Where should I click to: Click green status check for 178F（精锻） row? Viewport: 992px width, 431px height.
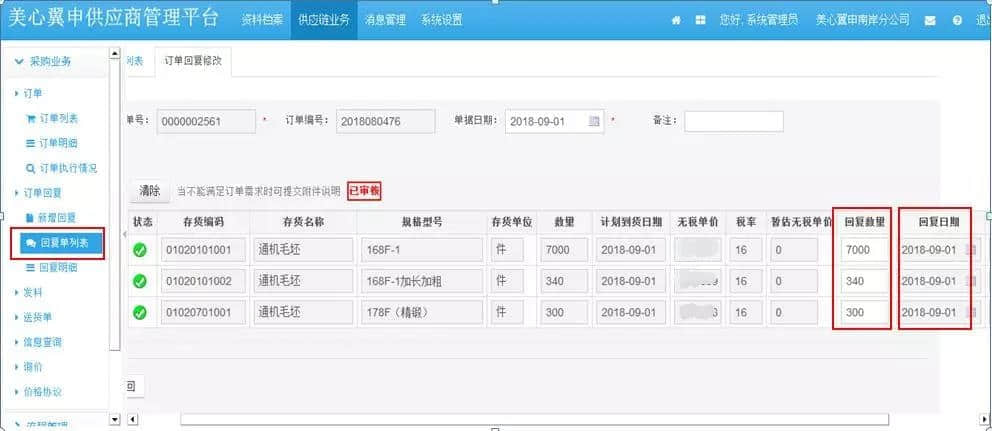click(x=140, y=313)
